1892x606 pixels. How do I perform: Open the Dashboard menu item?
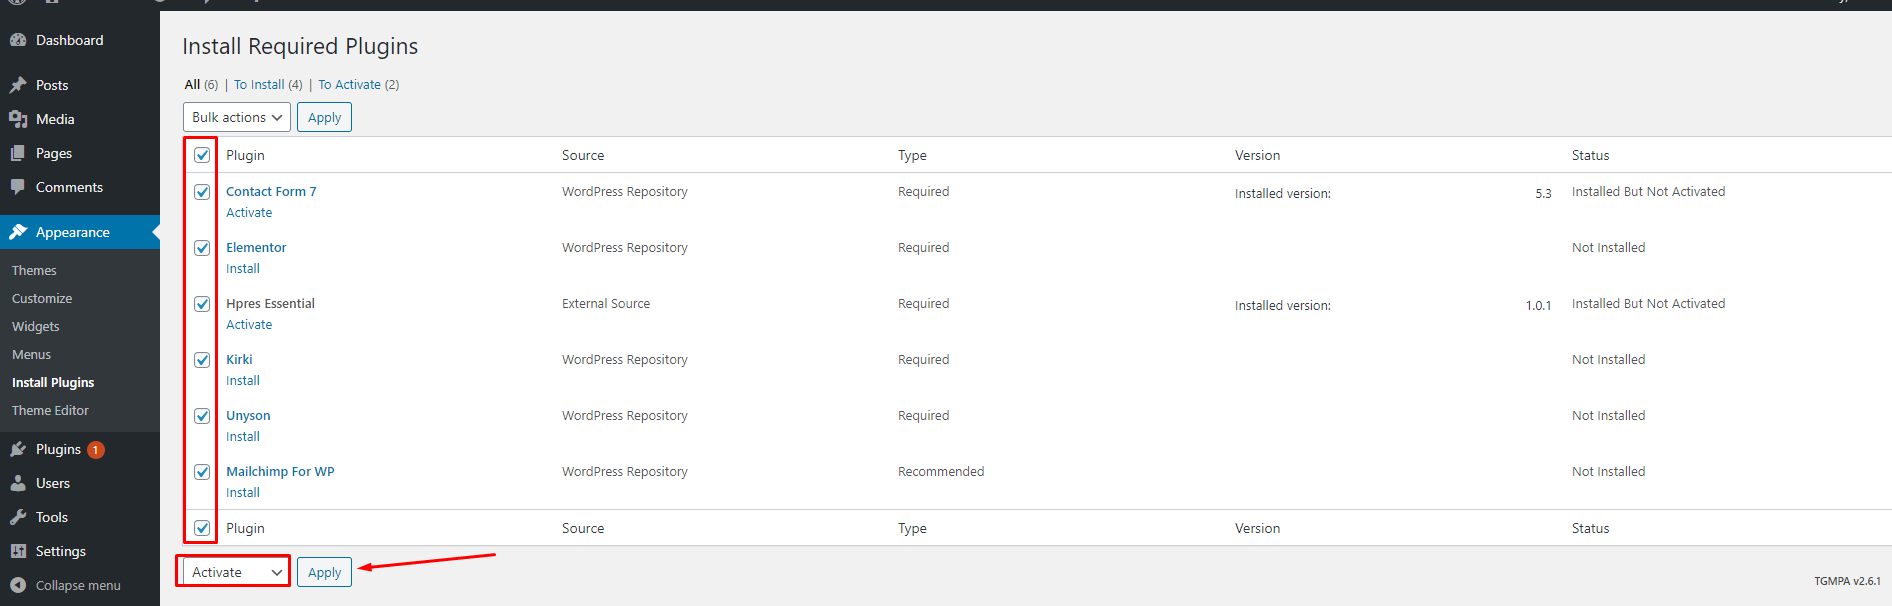(80, 40)
